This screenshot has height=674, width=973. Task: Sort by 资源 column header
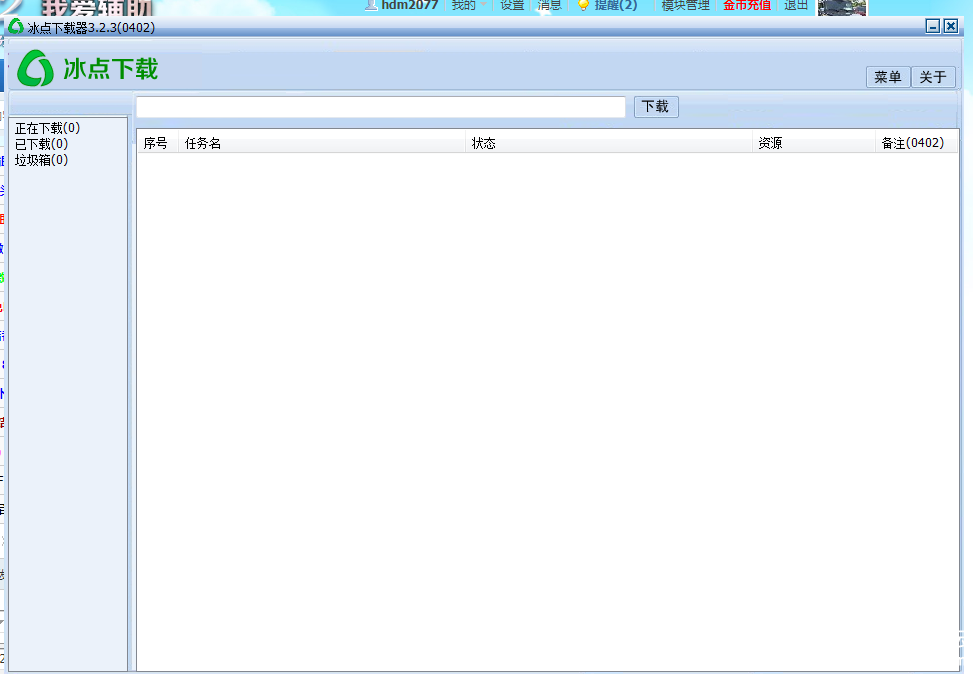pyautogui.click(x=814, y=143)
